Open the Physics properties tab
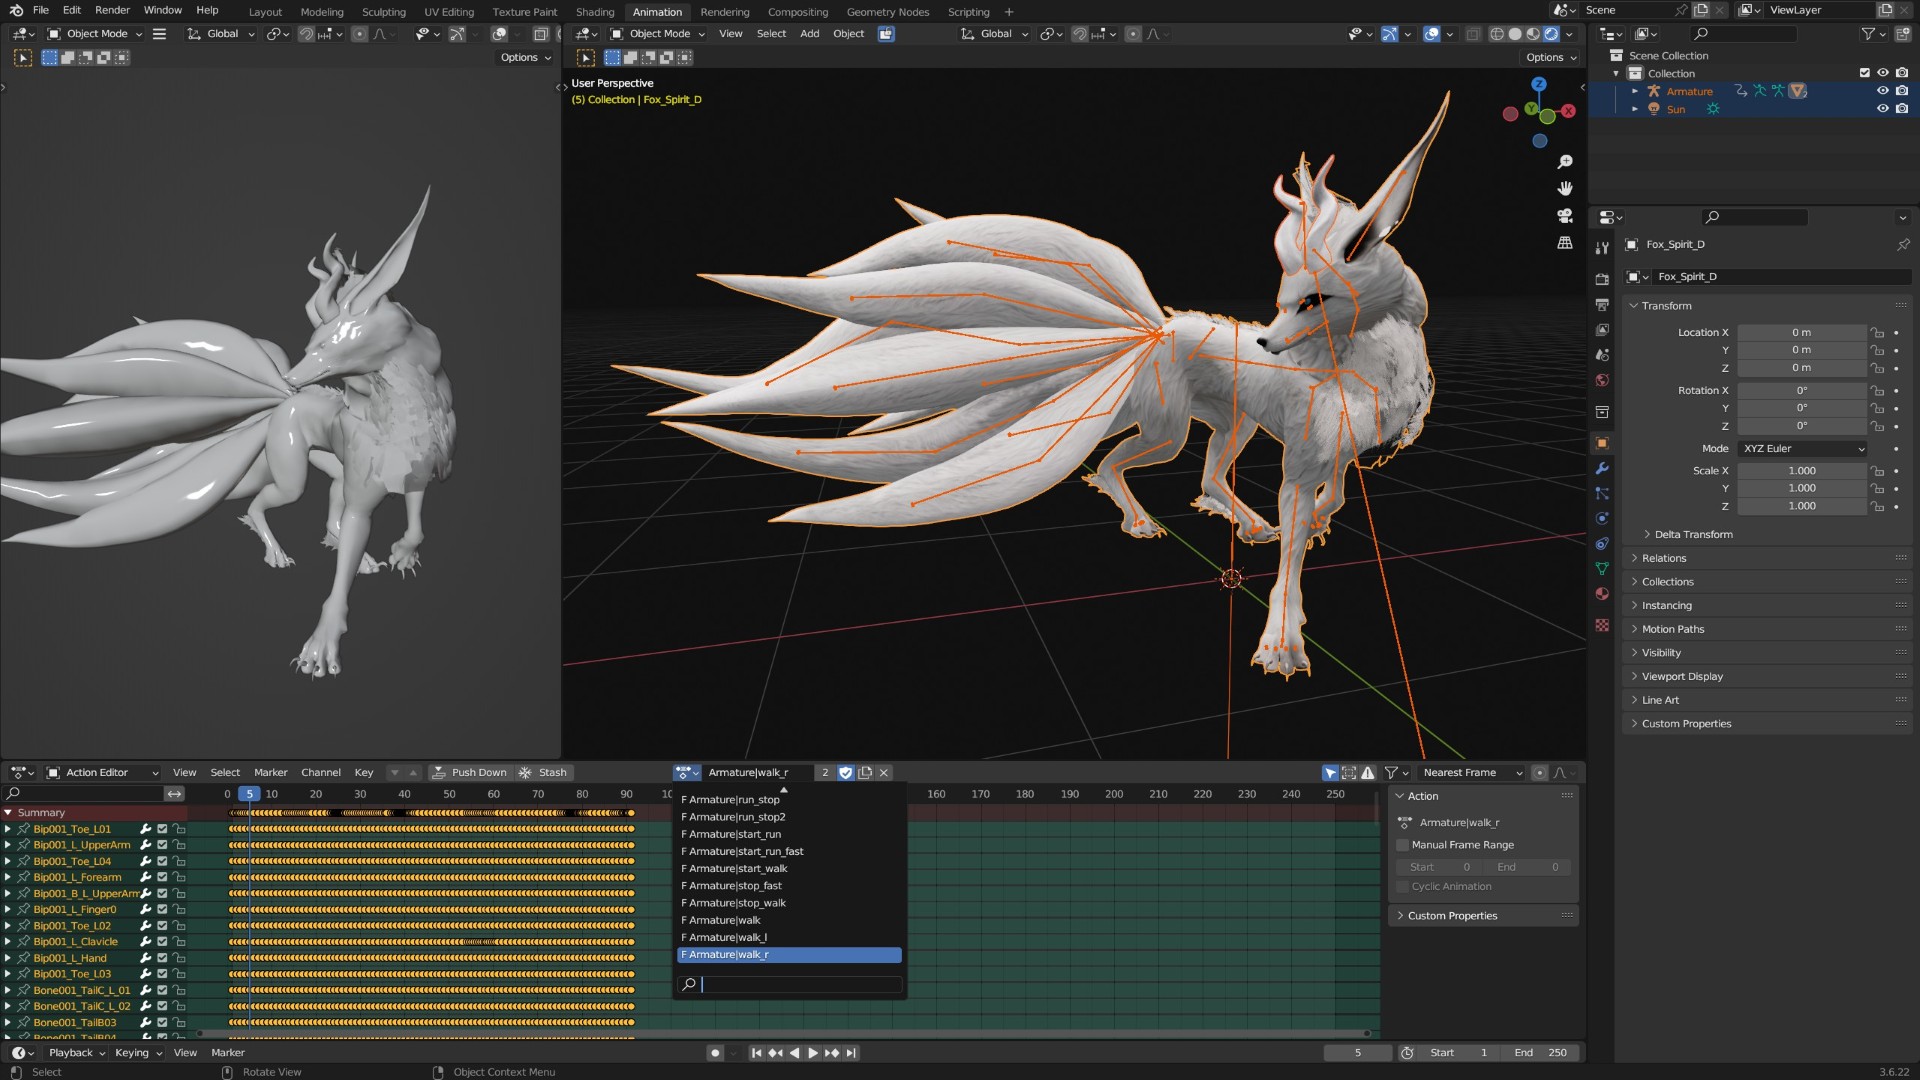The image size is (1920, 1080). tap(1602, 518)
